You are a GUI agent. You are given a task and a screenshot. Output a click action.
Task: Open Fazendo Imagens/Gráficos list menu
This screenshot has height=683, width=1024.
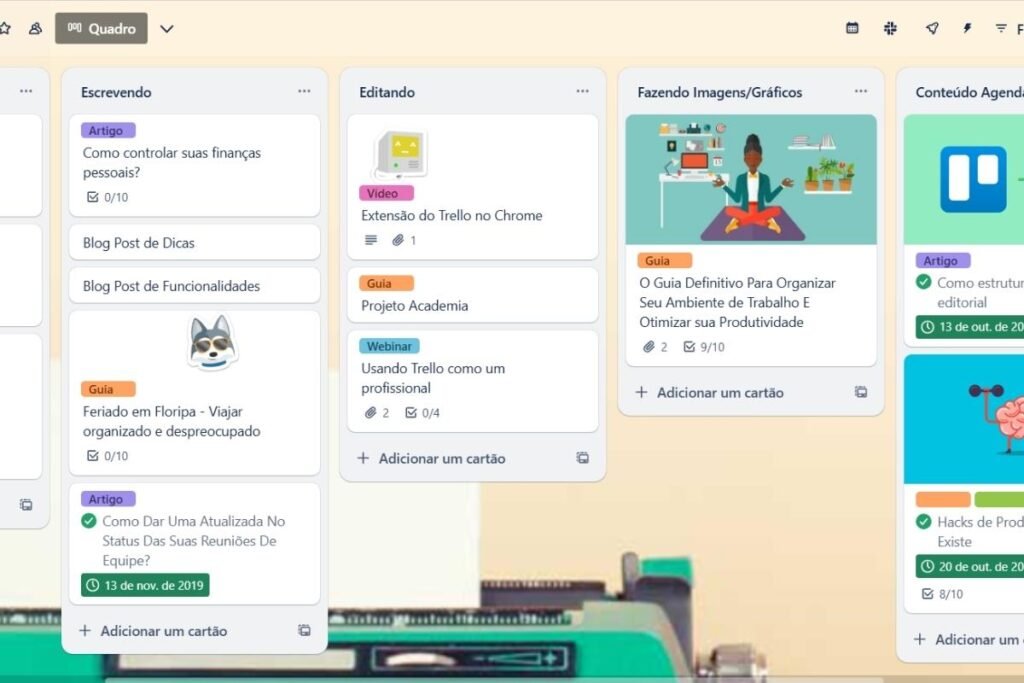pyautogui.click(x=860, y=92)
